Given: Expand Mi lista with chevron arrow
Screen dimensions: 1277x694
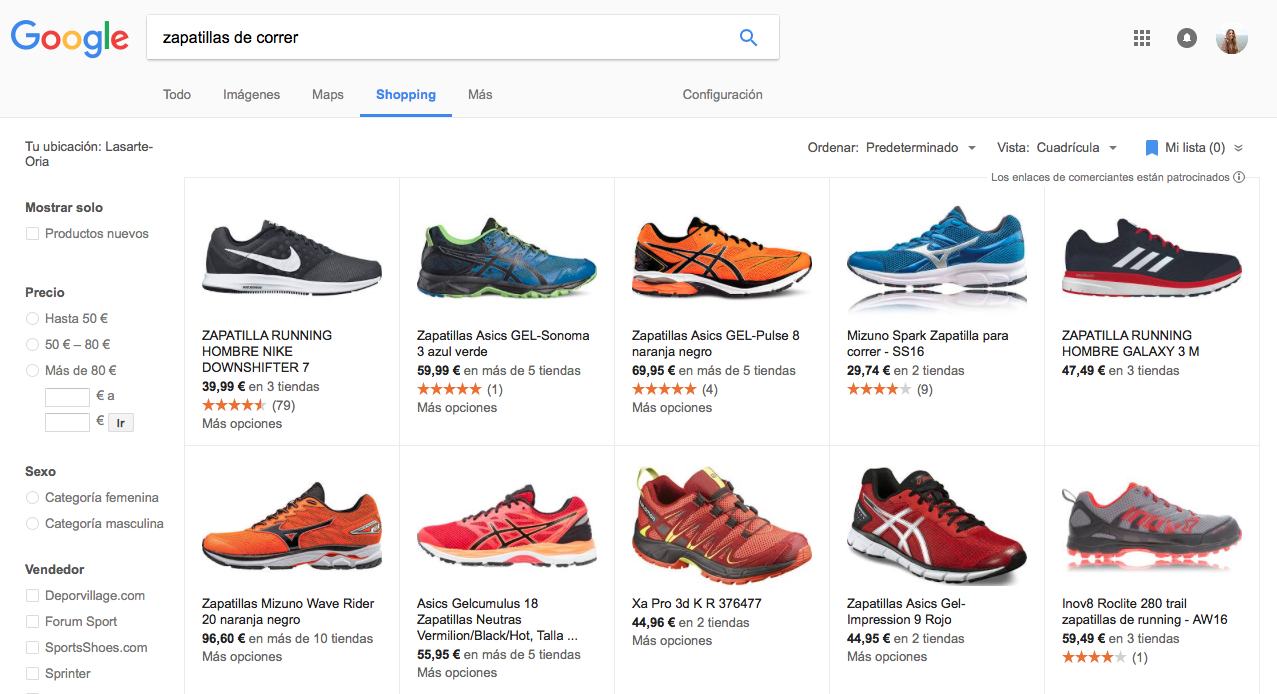Looking at the screenshot, I should 1238,148.
